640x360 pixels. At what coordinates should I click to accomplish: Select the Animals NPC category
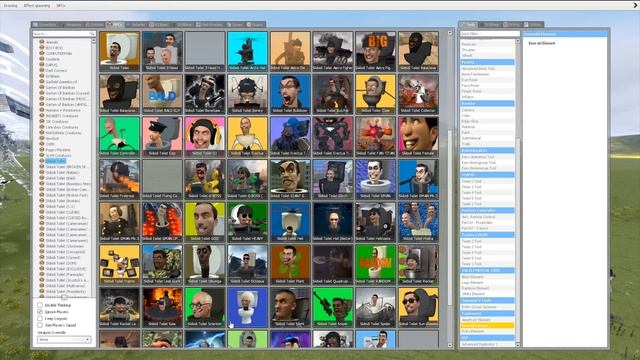tap(52, 42)
